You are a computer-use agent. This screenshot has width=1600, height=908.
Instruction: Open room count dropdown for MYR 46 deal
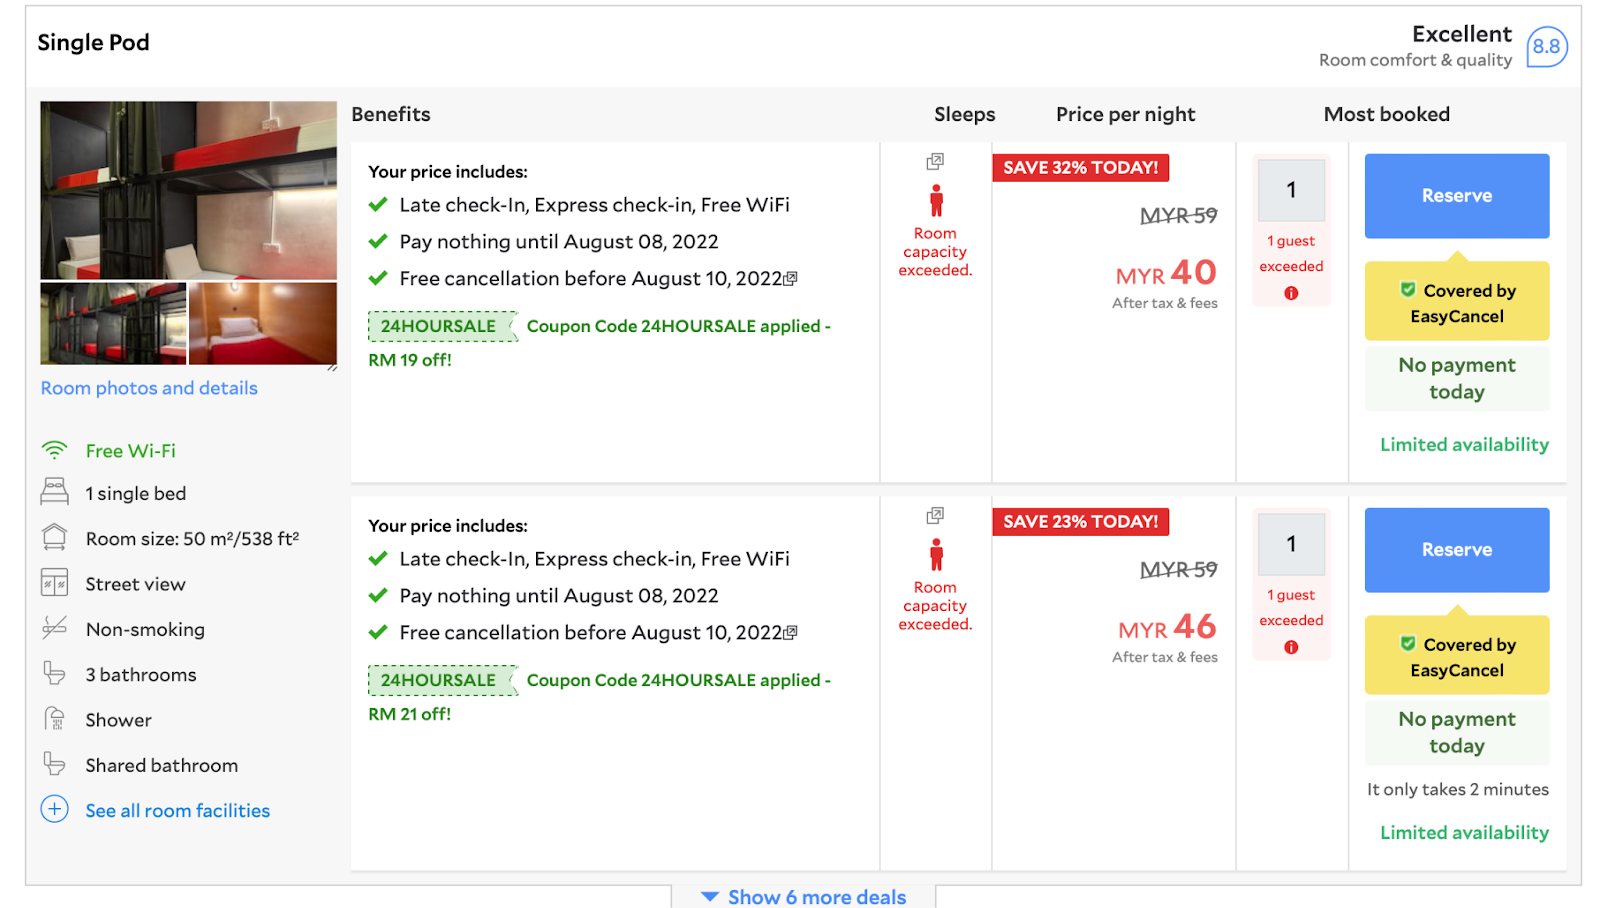1291,544
